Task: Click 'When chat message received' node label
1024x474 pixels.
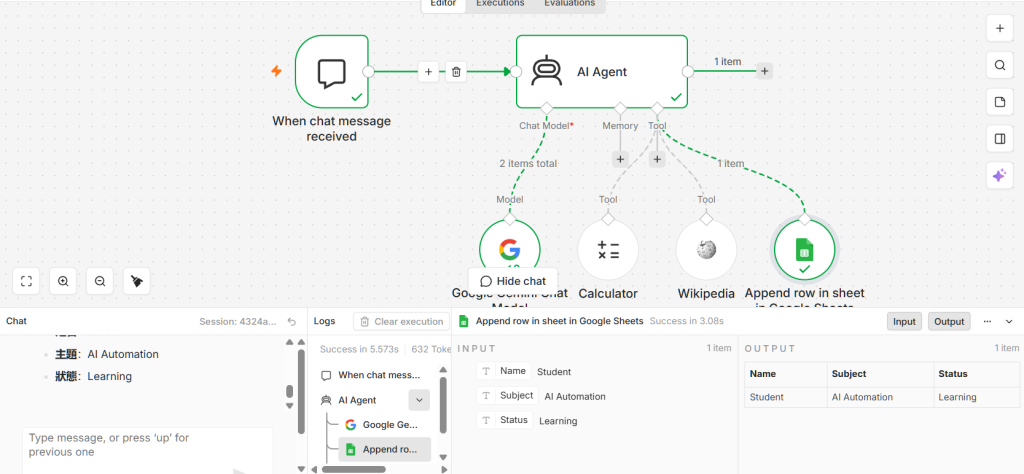Action: click(332, 129)
